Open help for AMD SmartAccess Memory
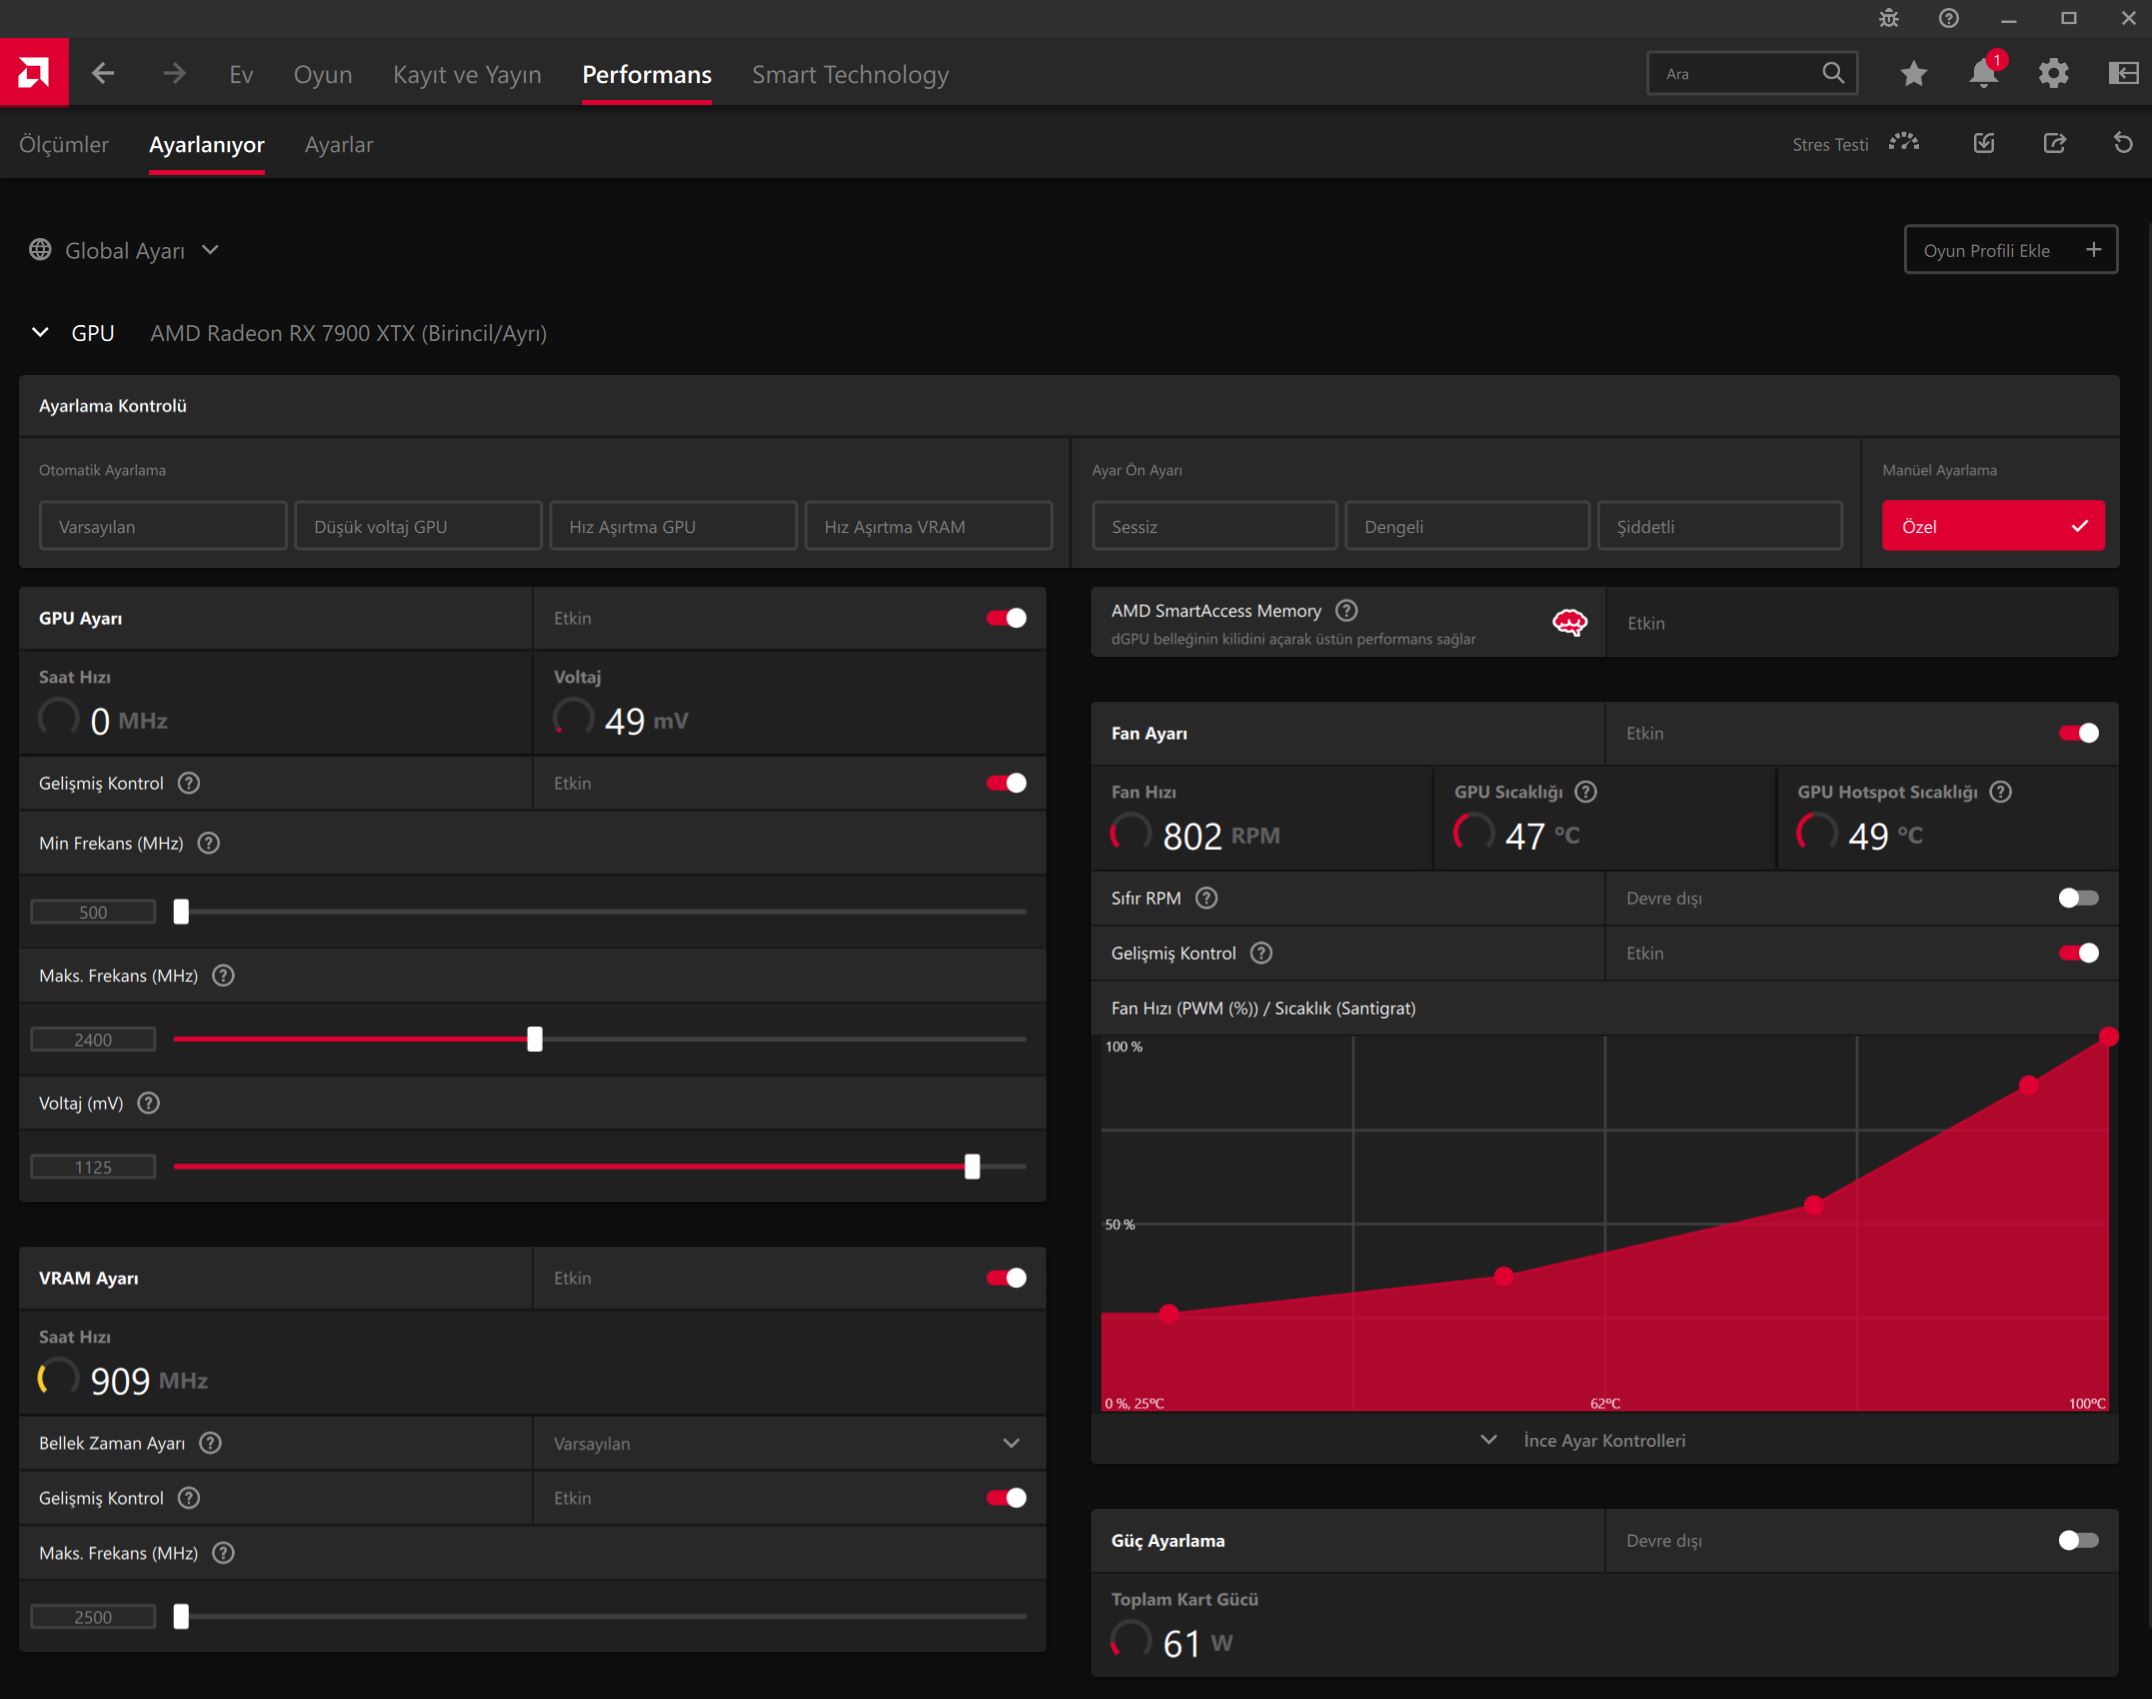 coord(1346,610)
